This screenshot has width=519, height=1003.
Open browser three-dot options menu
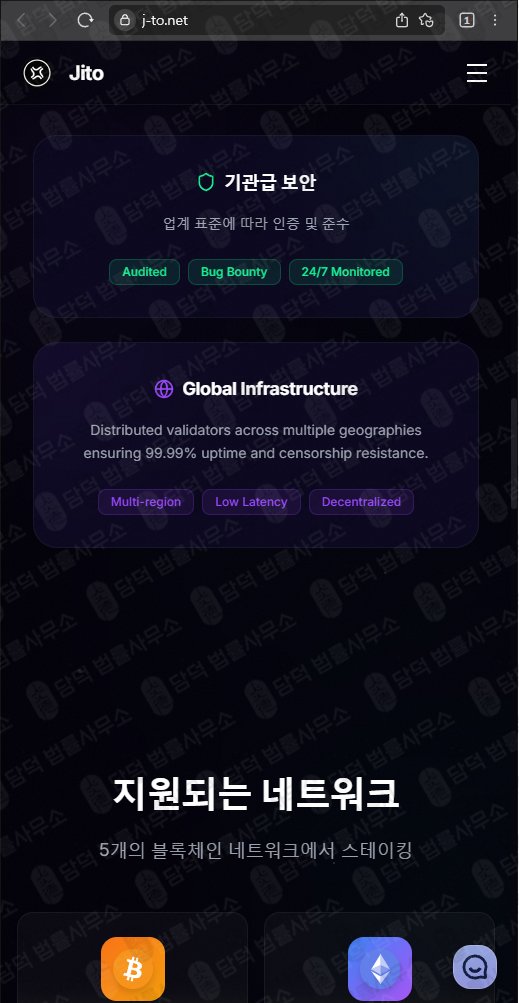coord(495,20)
